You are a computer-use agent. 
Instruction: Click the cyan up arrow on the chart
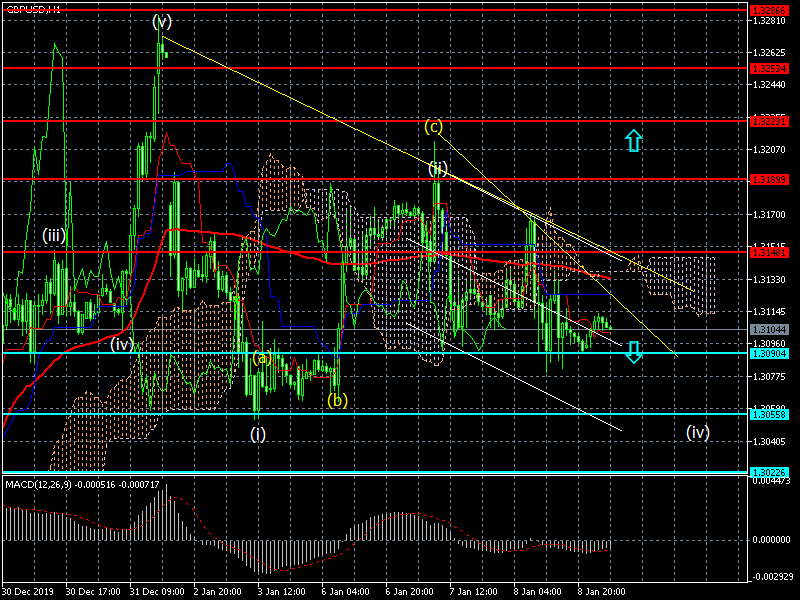tap(632, 140)
